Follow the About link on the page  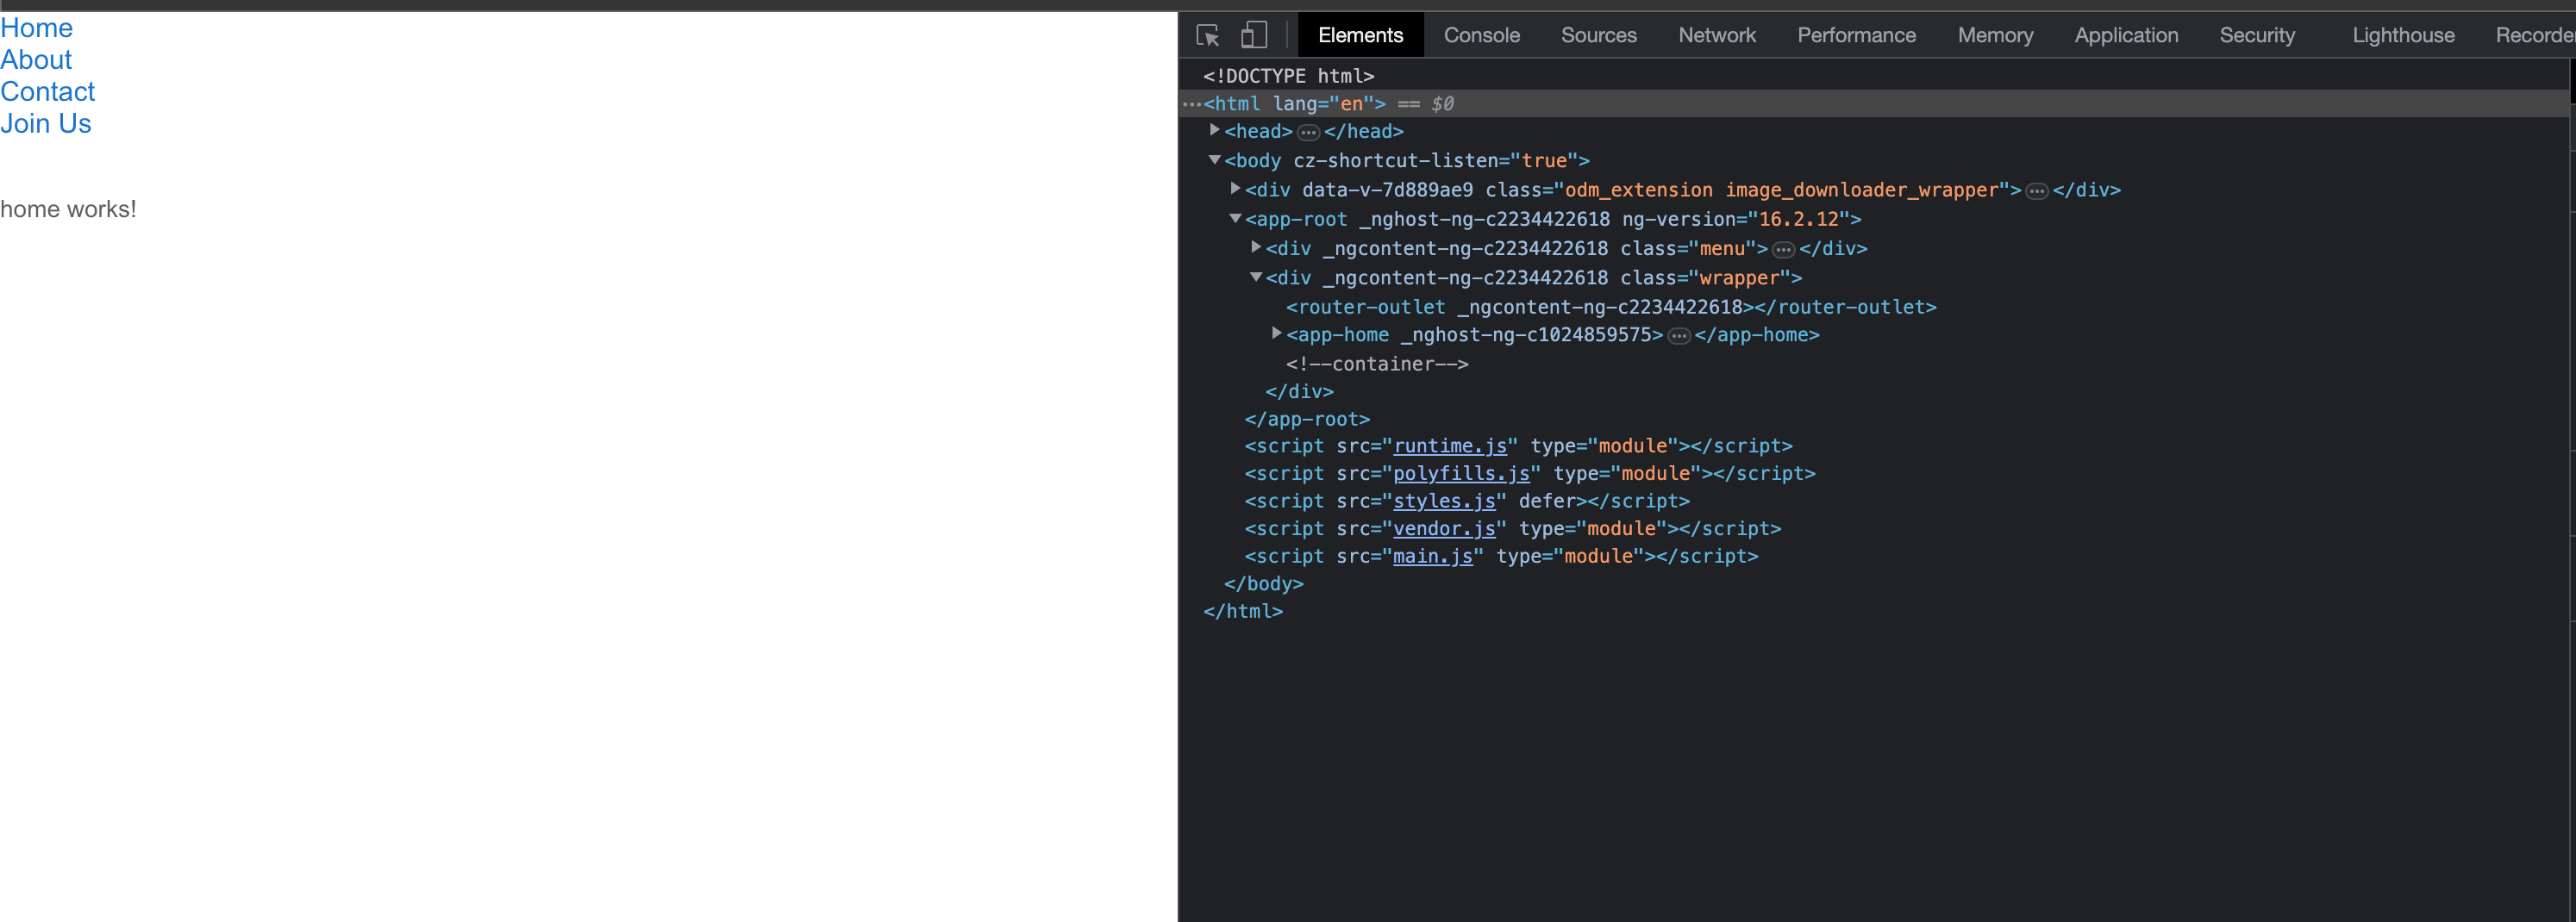tap(36, 60)
